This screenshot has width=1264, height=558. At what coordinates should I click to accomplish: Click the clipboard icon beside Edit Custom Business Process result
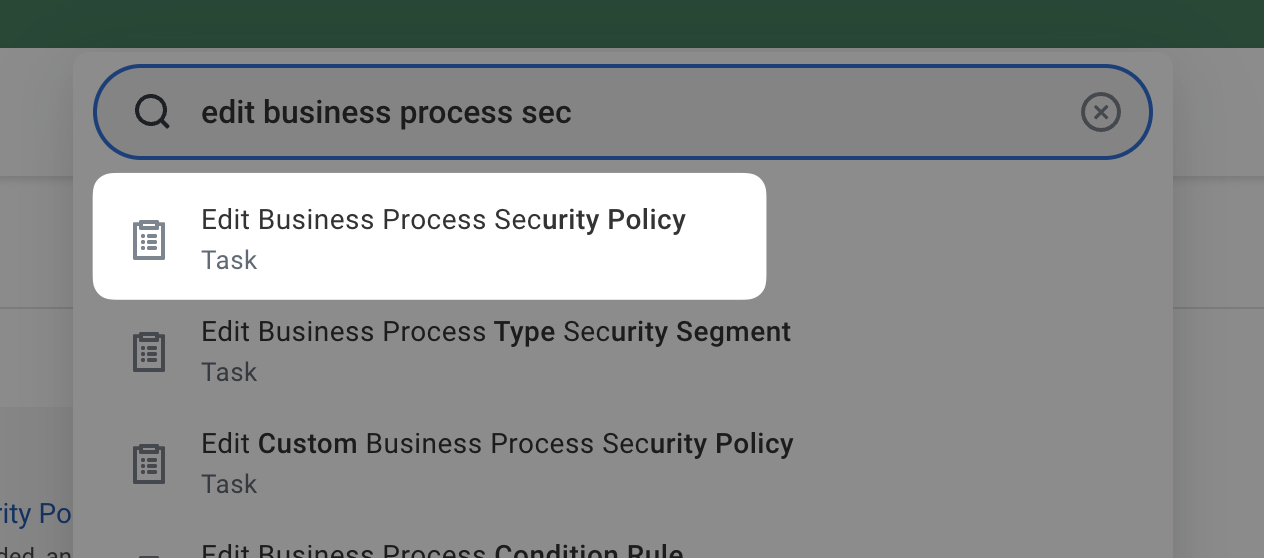tap(149, 464)
